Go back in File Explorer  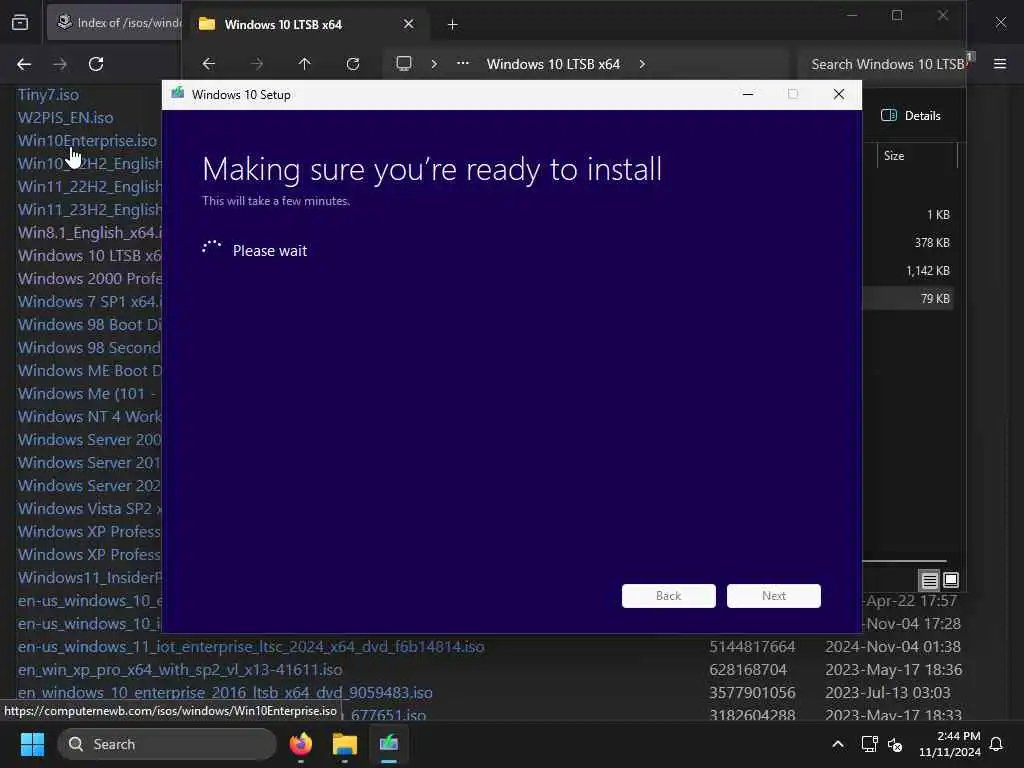tap(208, 64)
